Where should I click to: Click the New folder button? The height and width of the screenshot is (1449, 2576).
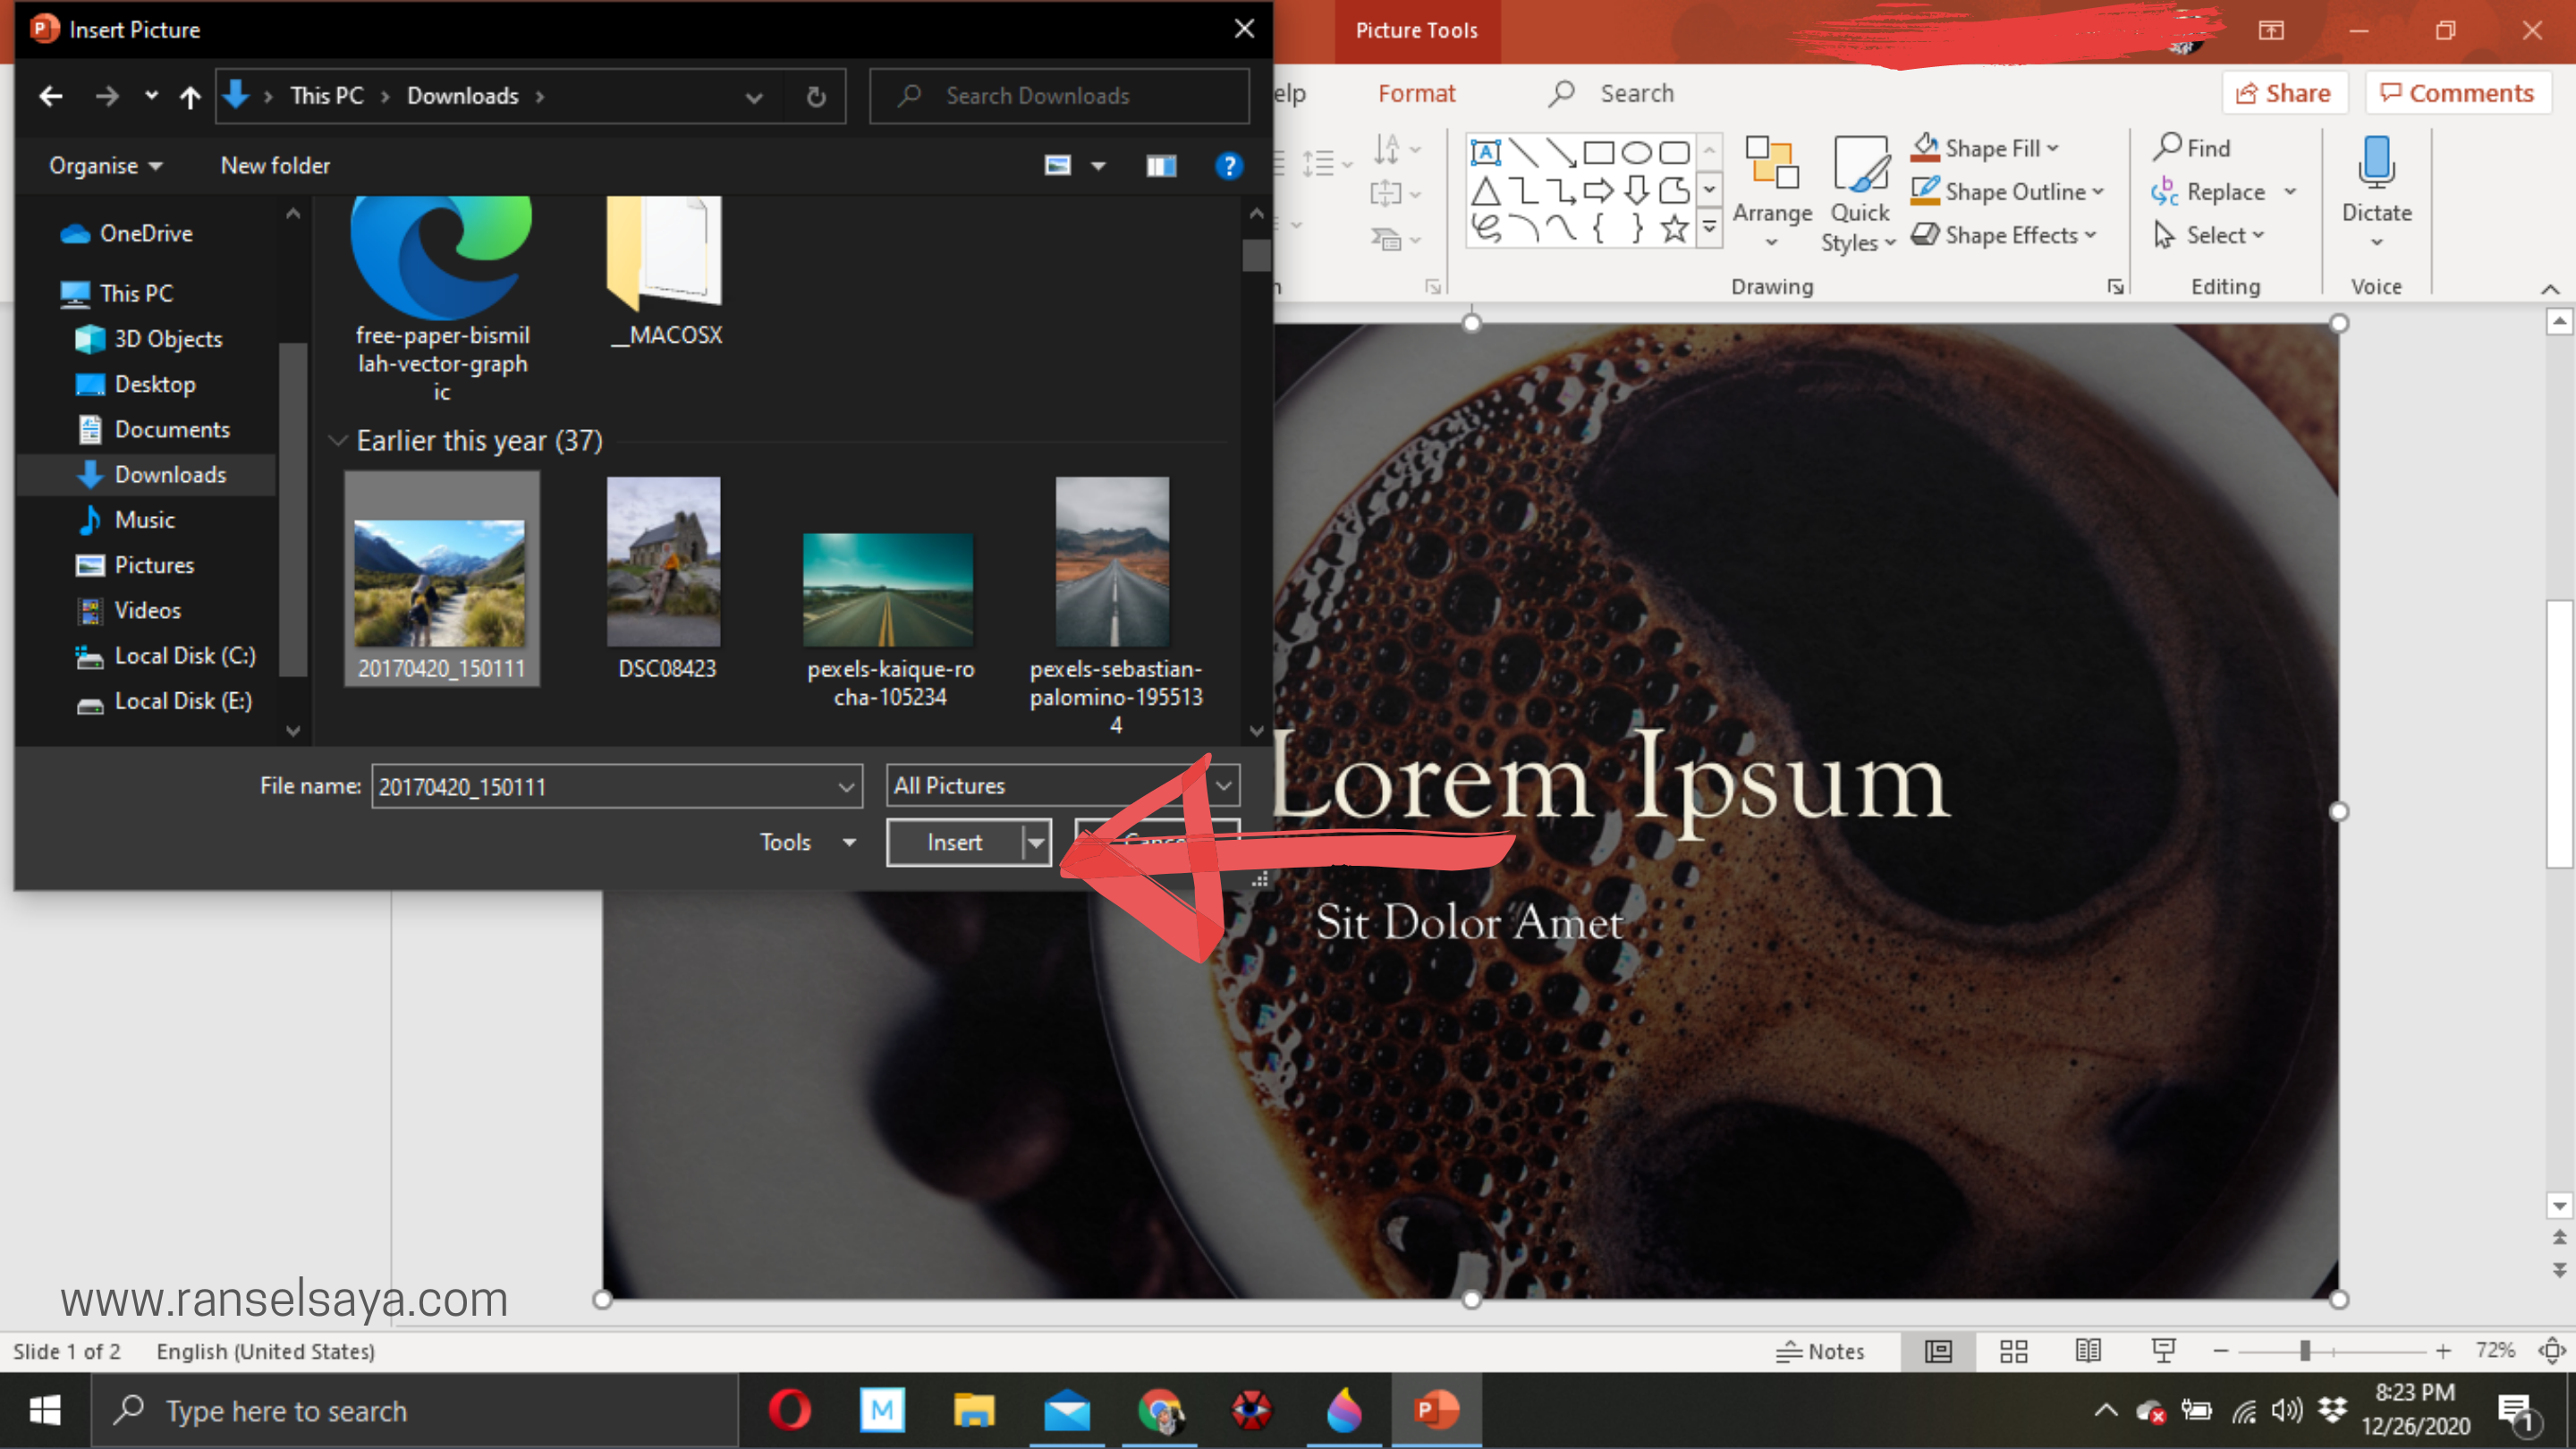coord(275,166)
